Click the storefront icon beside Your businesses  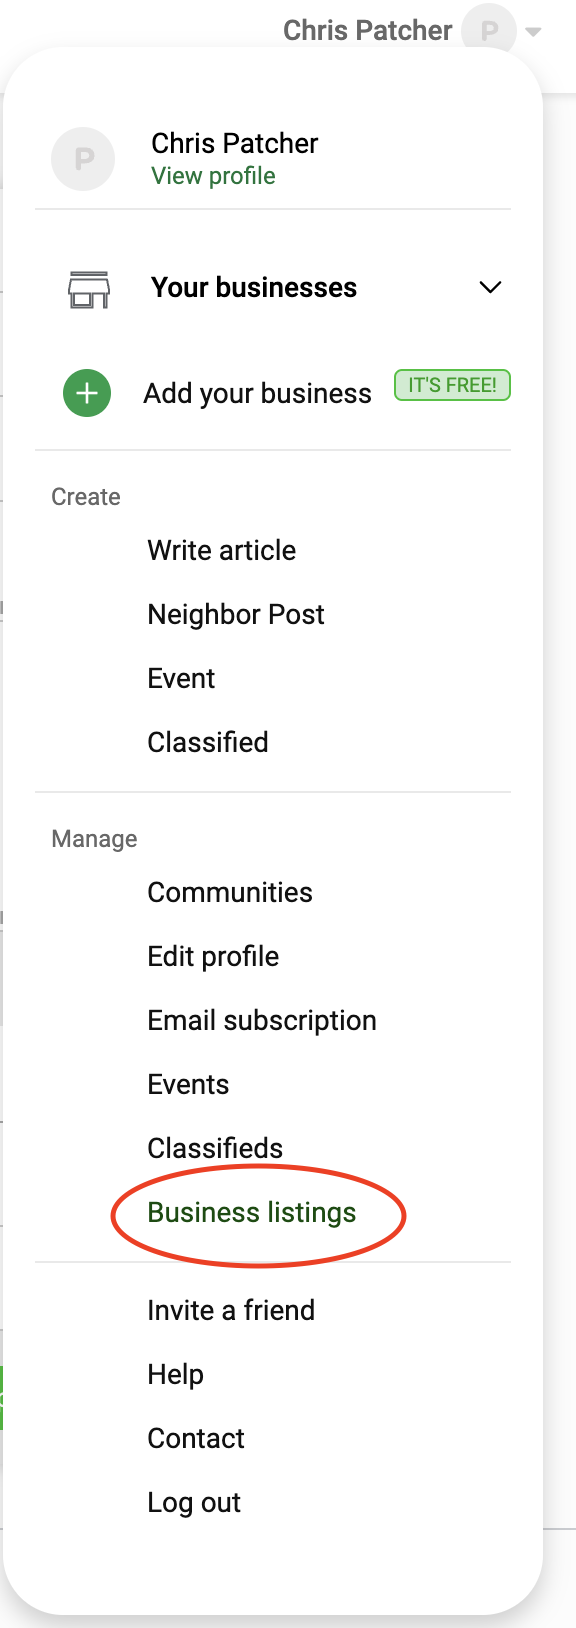88,289
